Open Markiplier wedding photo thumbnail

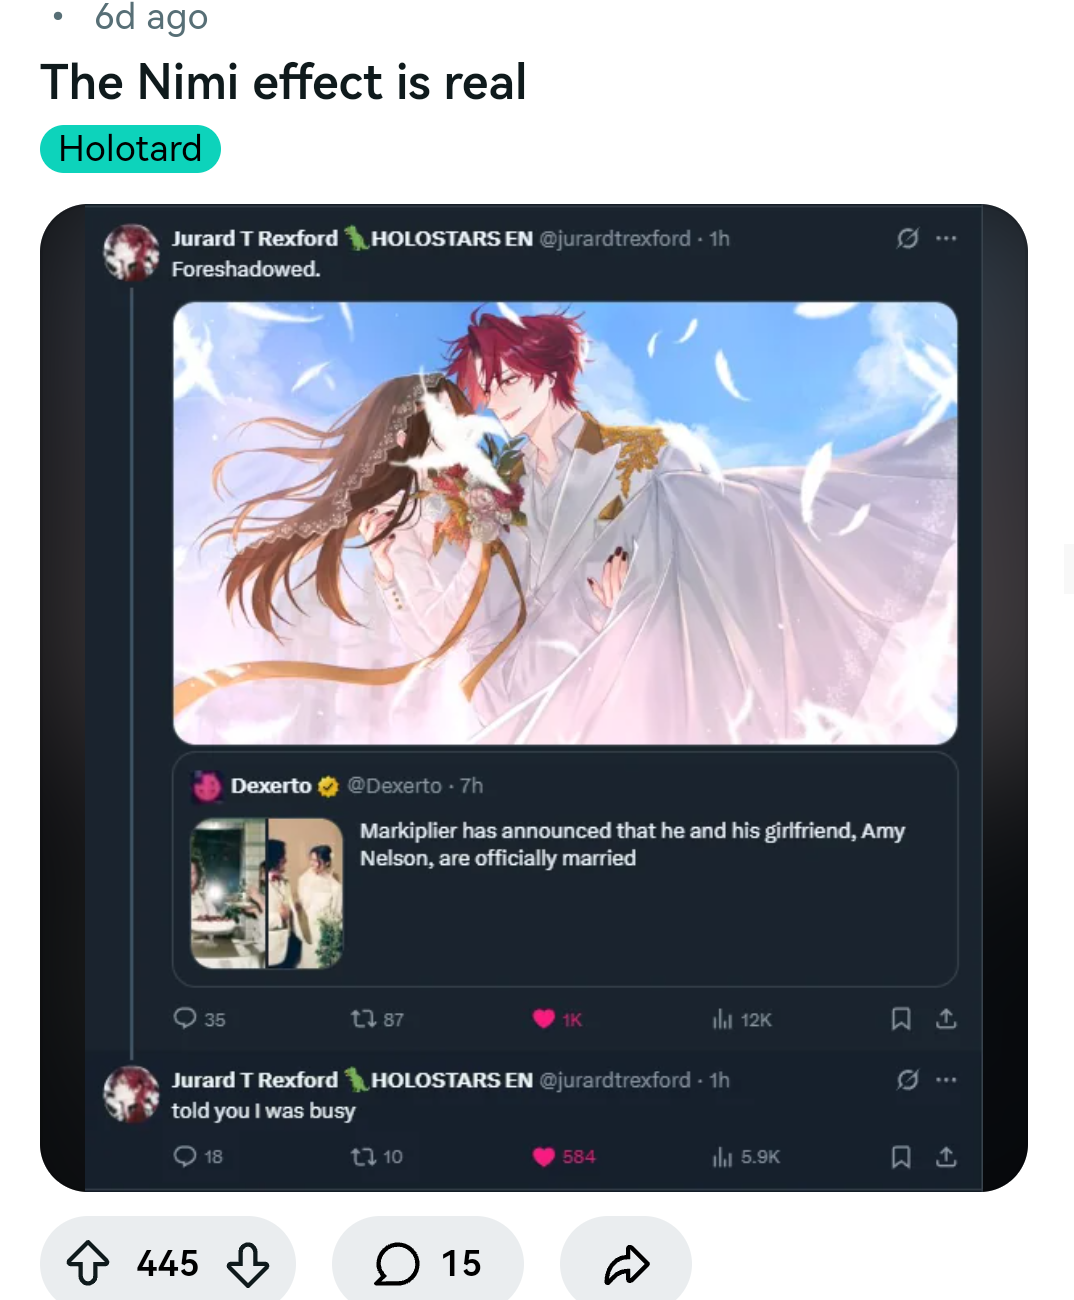pos(267,893)
